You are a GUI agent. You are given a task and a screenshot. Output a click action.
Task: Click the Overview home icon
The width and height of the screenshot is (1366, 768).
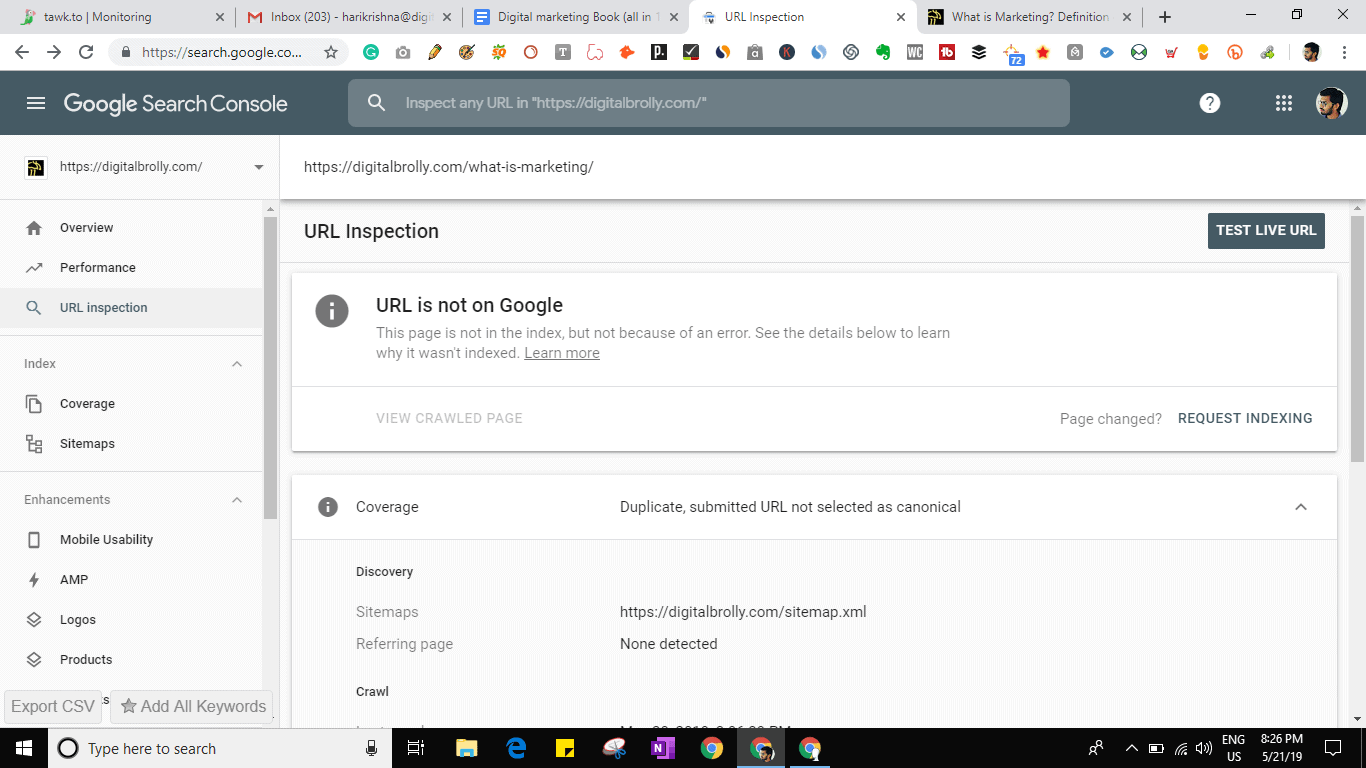[34, 228]
